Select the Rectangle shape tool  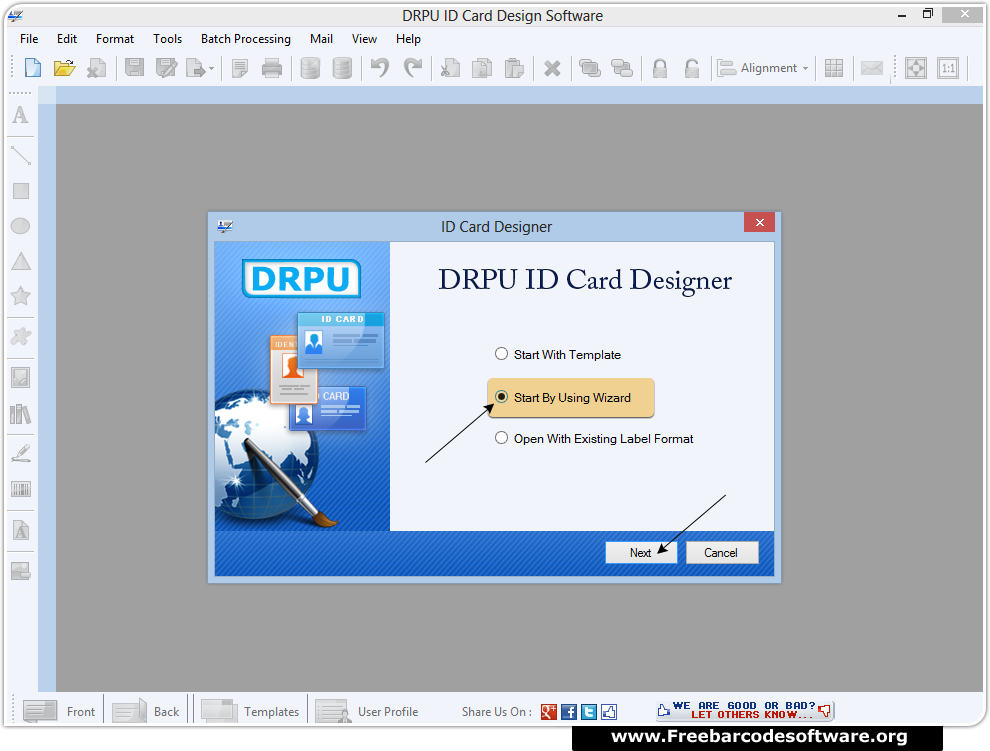pos(21,191)
